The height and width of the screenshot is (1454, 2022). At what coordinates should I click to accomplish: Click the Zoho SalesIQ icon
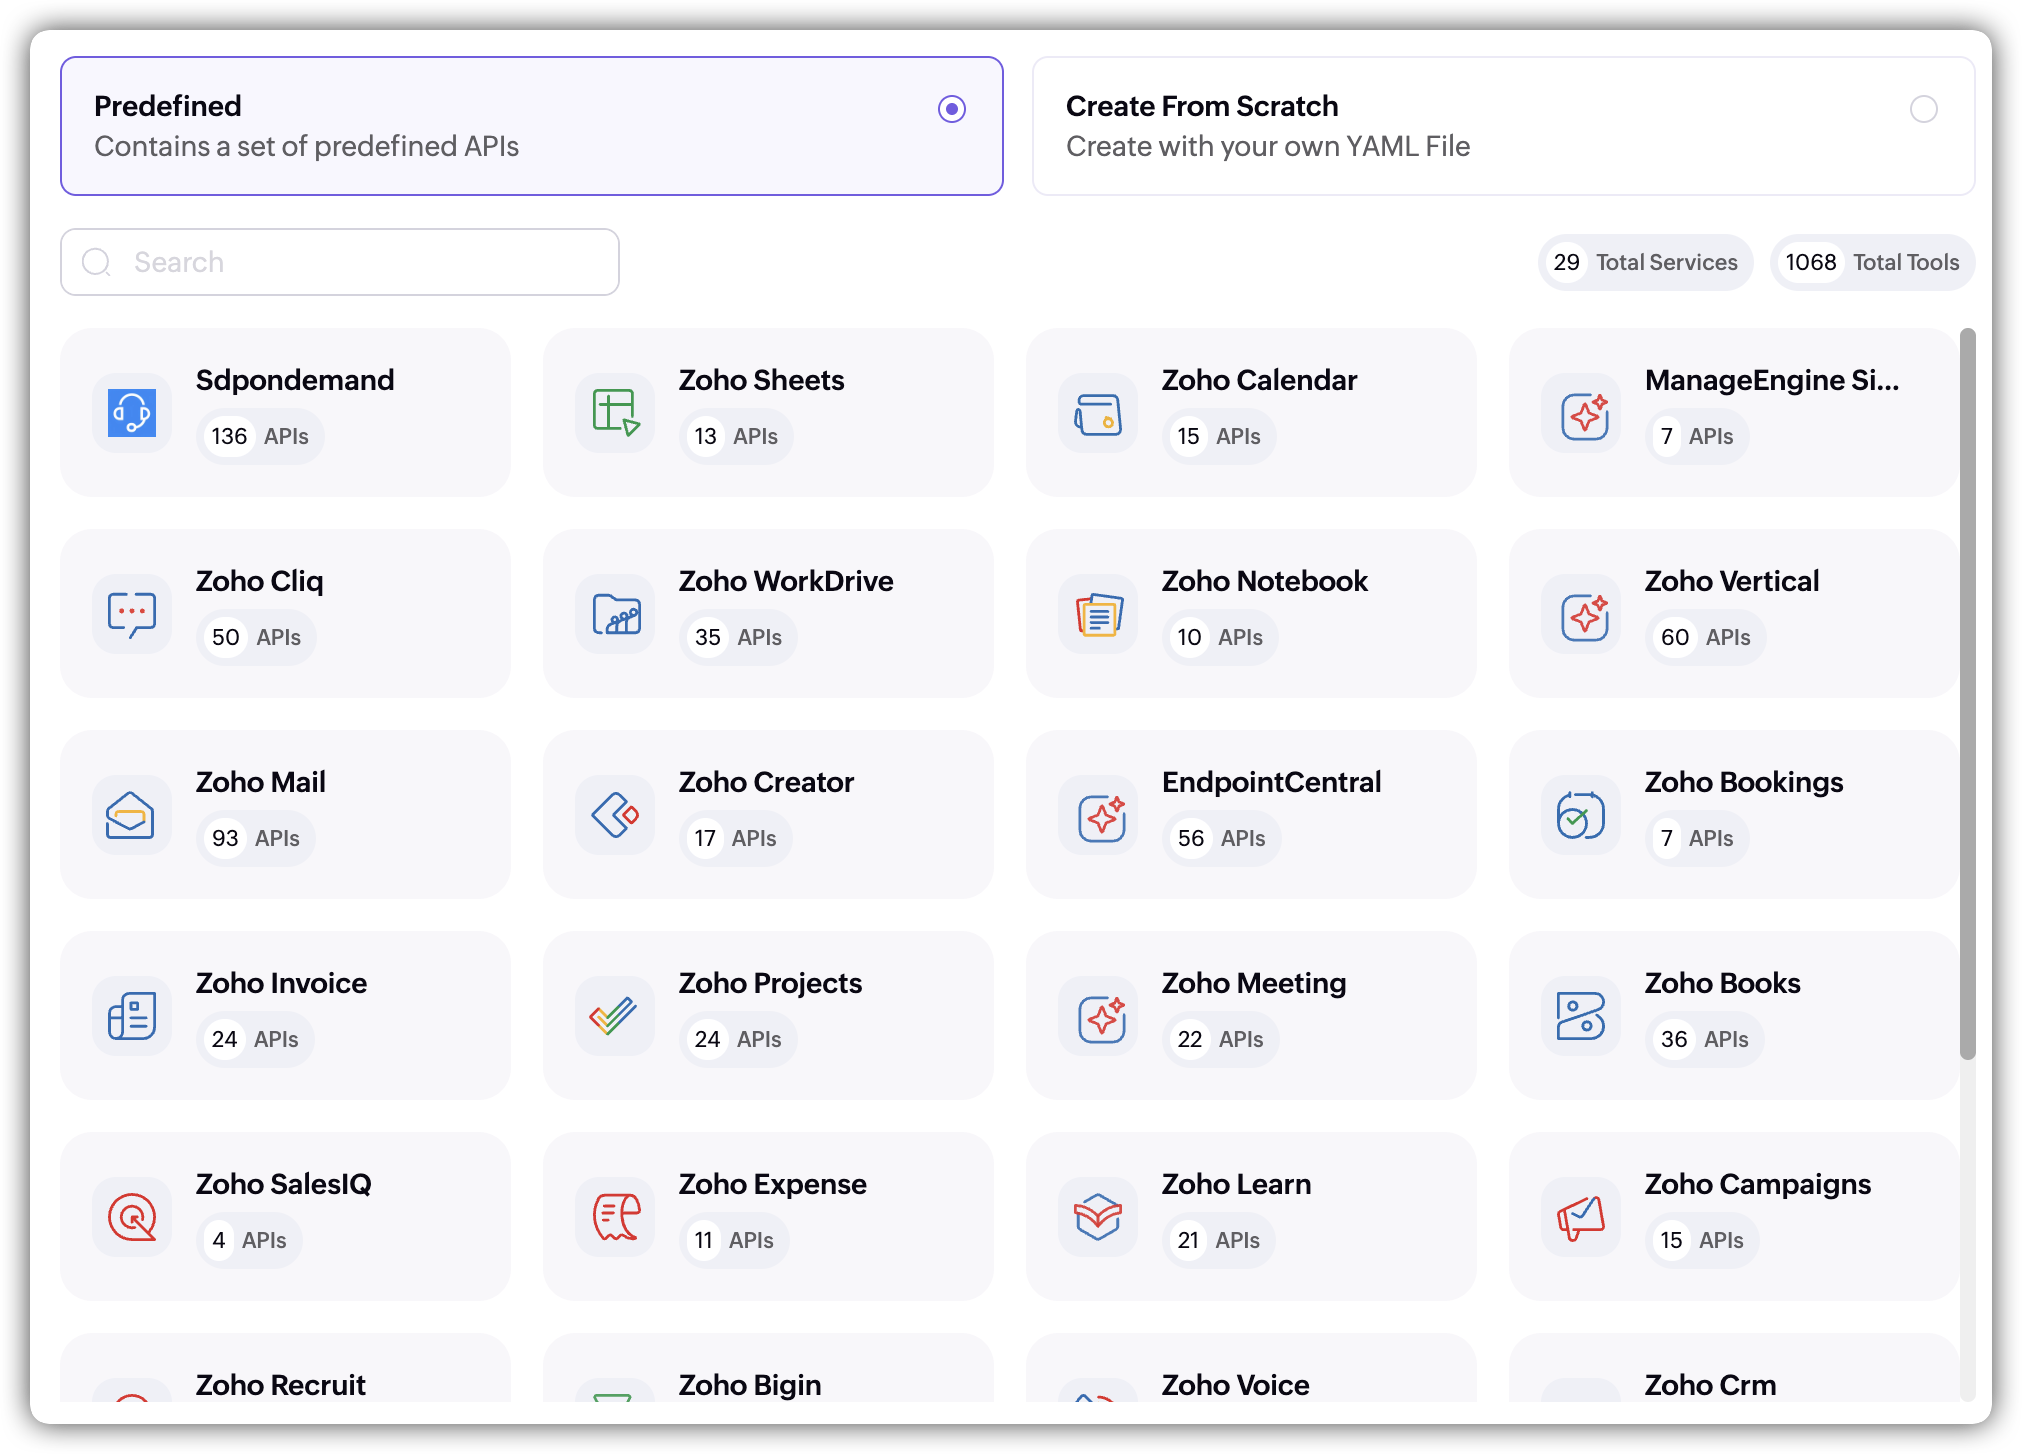coord(132,1216)
